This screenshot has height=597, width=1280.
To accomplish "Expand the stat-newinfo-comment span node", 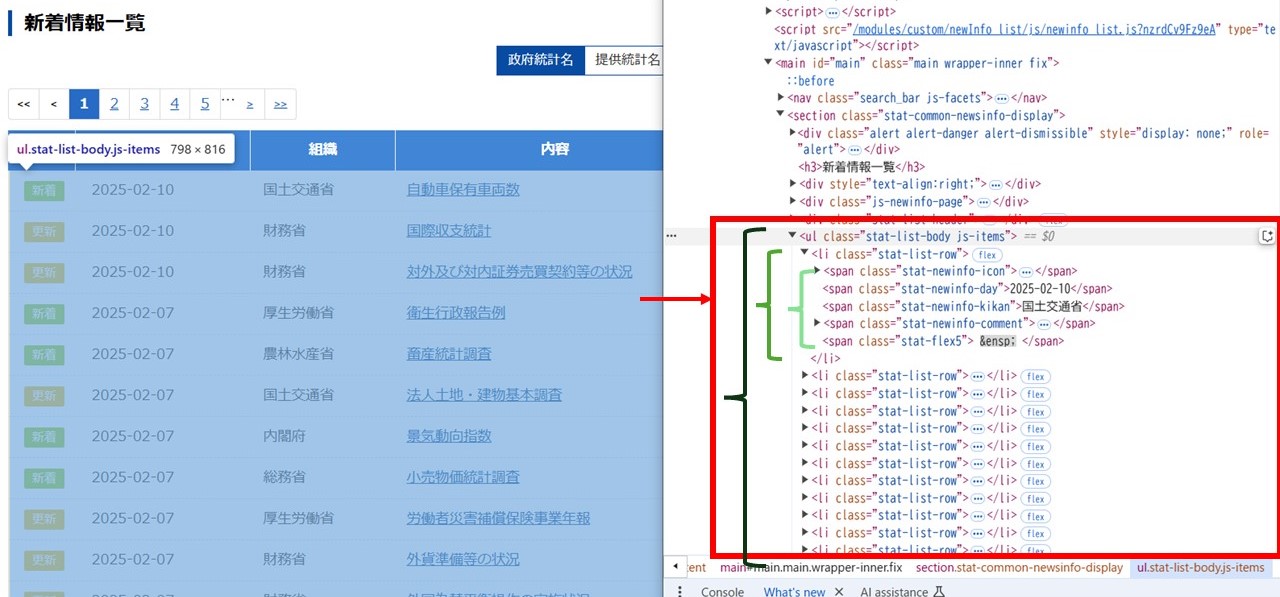I will 817,323.
